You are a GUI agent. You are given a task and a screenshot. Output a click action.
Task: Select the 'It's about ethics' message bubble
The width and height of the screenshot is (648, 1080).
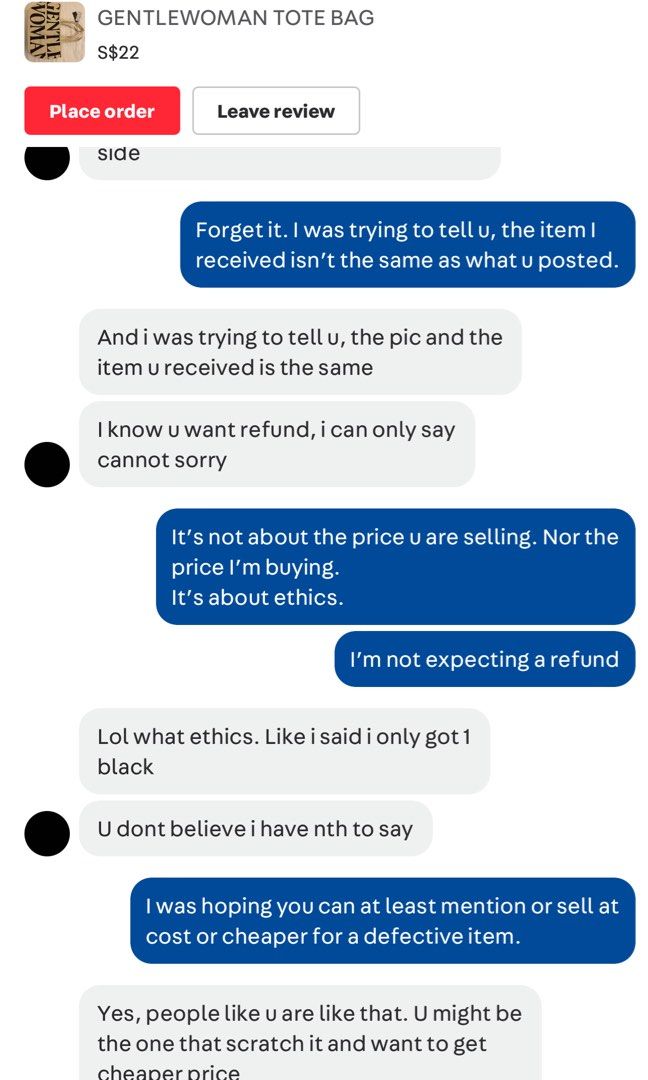coord(396,567)
